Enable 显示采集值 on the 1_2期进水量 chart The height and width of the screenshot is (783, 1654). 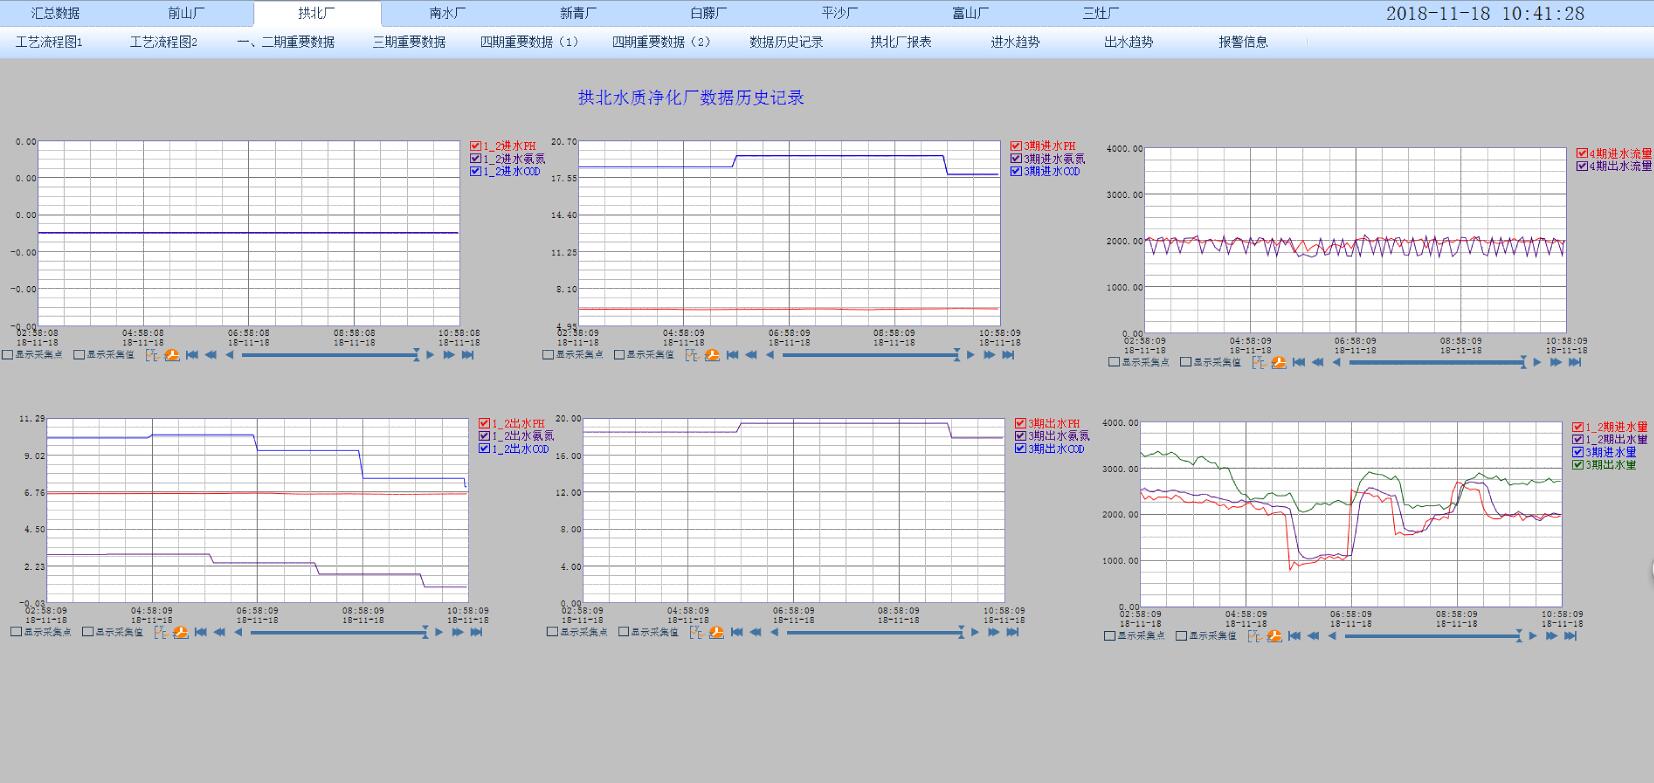pos(1181,636)
